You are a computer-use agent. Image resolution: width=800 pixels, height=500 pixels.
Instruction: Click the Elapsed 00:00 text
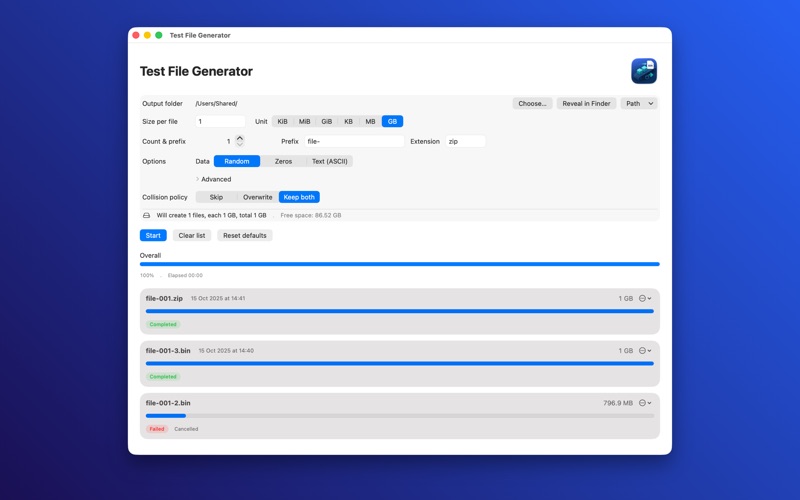pyautogui.click(x=185, y=276)
